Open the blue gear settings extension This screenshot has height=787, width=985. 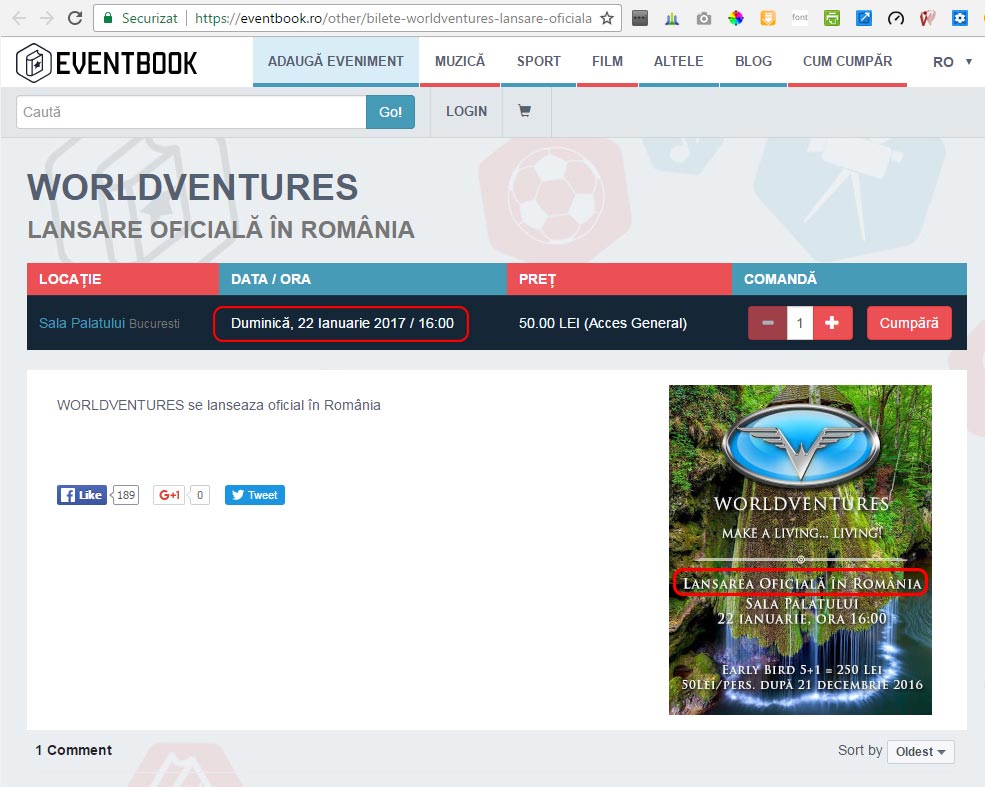960,18
